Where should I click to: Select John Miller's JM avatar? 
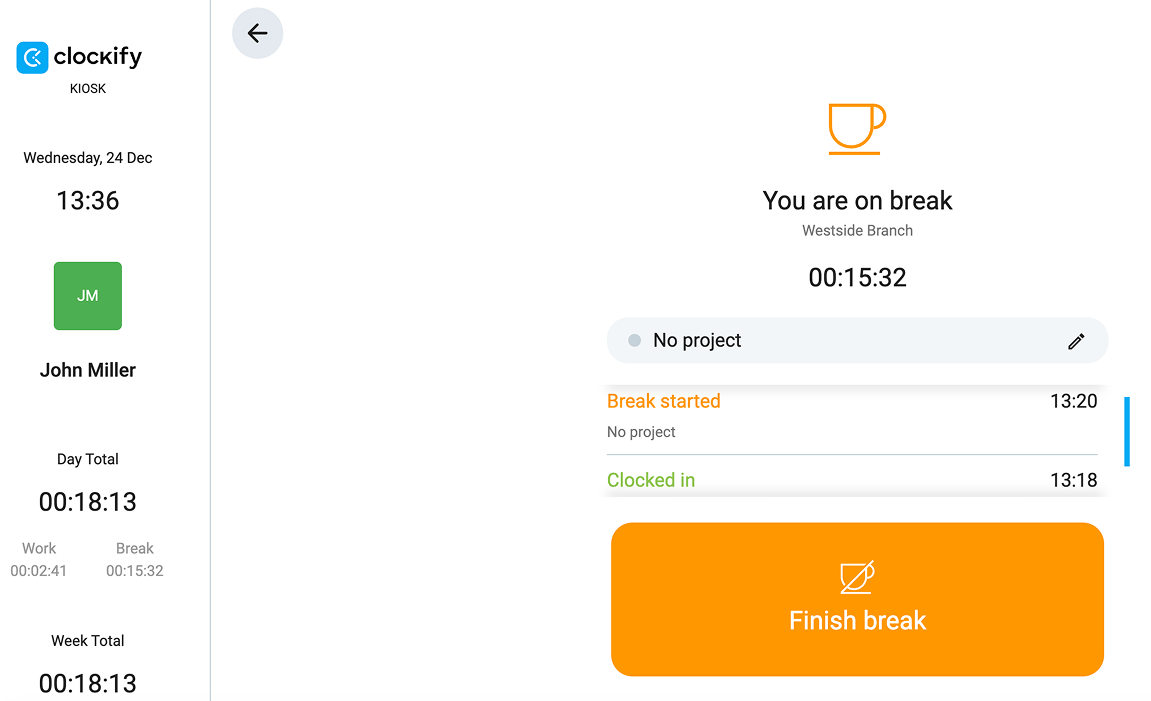click(x=87, y=295)
